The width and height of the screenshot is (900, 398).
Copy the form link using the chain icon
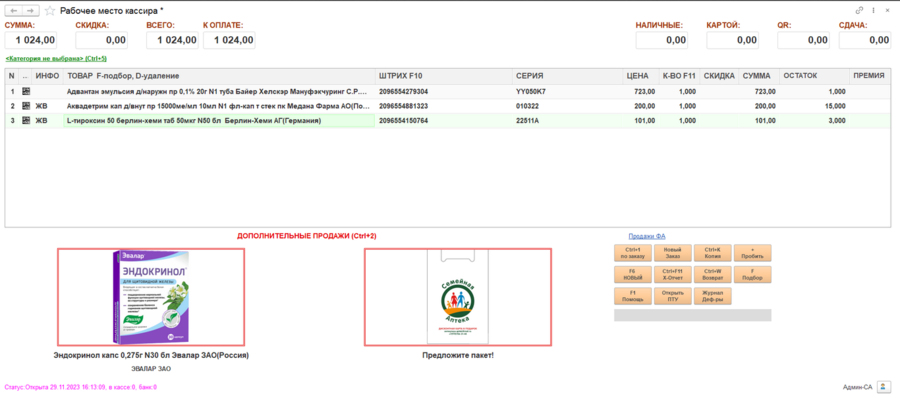tap(859, 10)
